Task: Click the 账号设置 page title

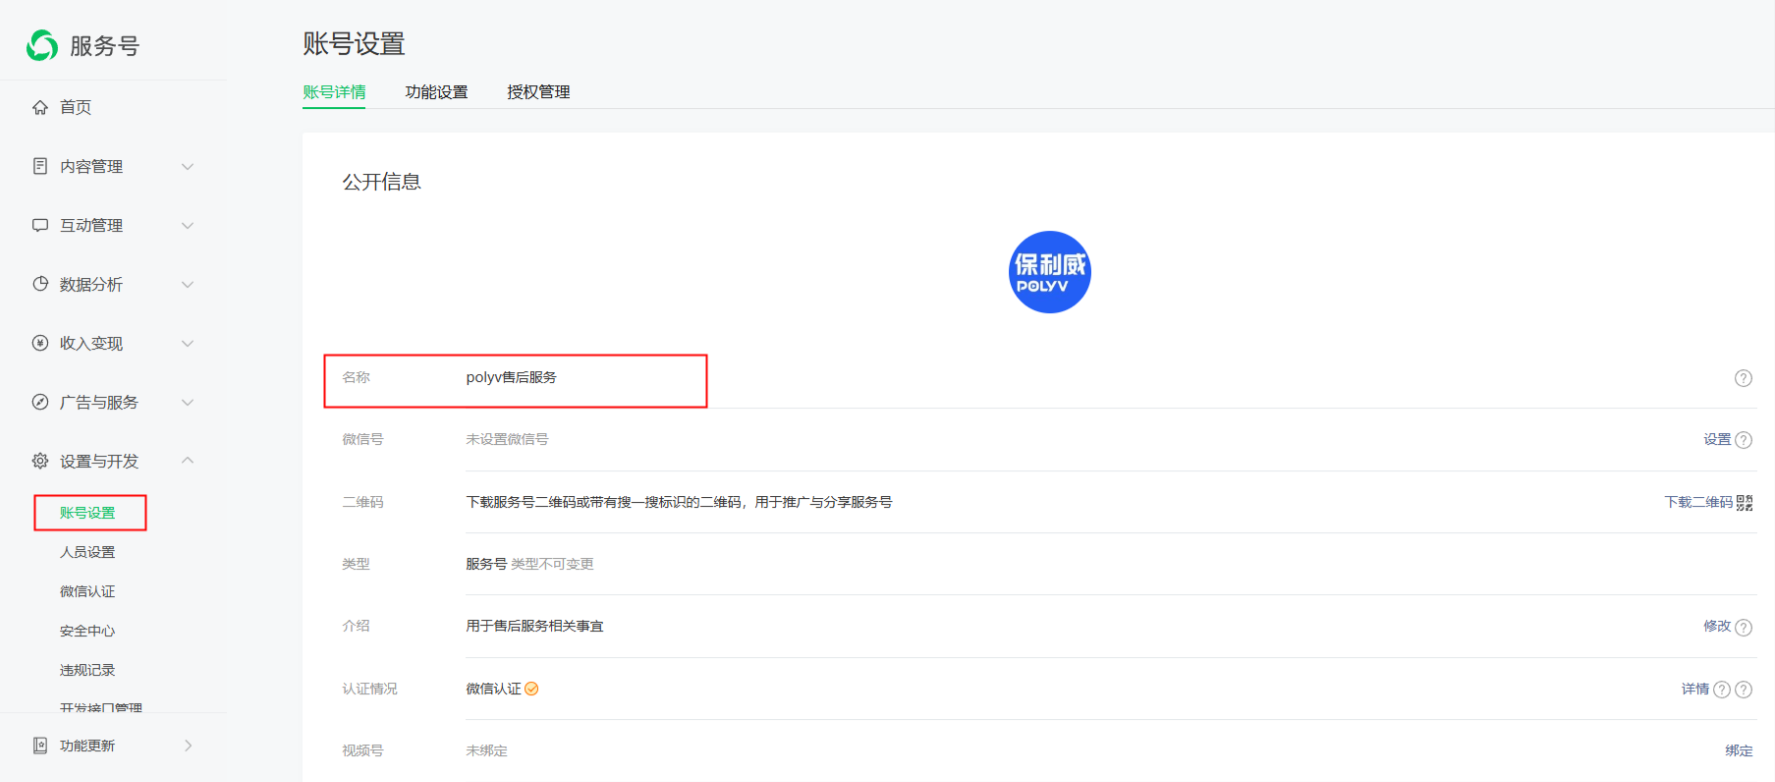Action: pos(354,44)
